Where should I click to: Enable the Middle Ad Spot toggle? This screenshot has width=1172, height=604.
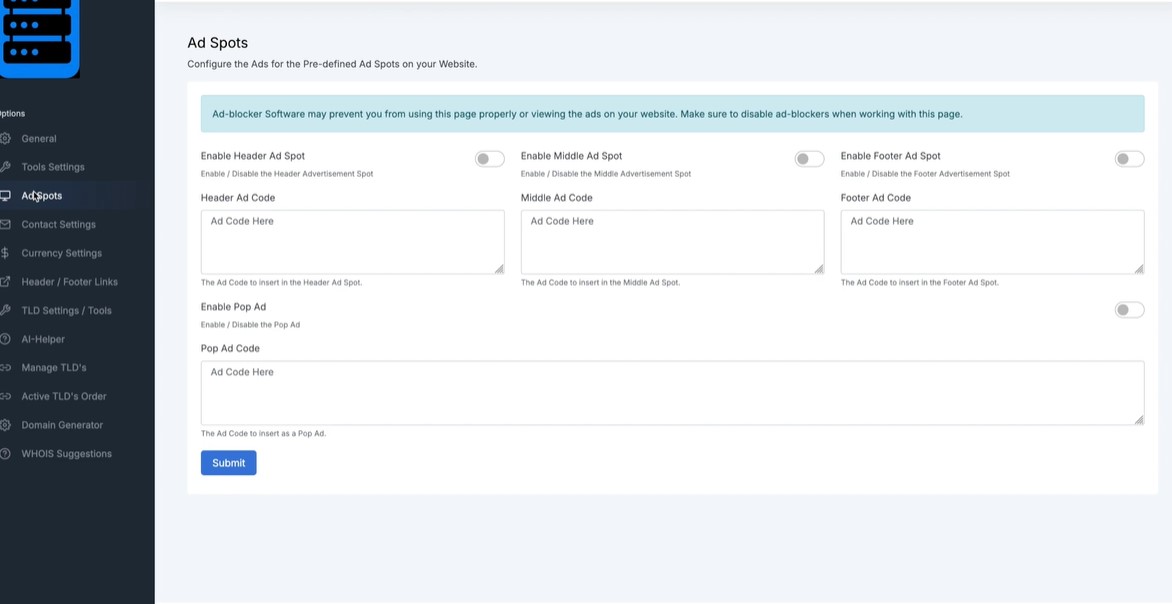809,158
